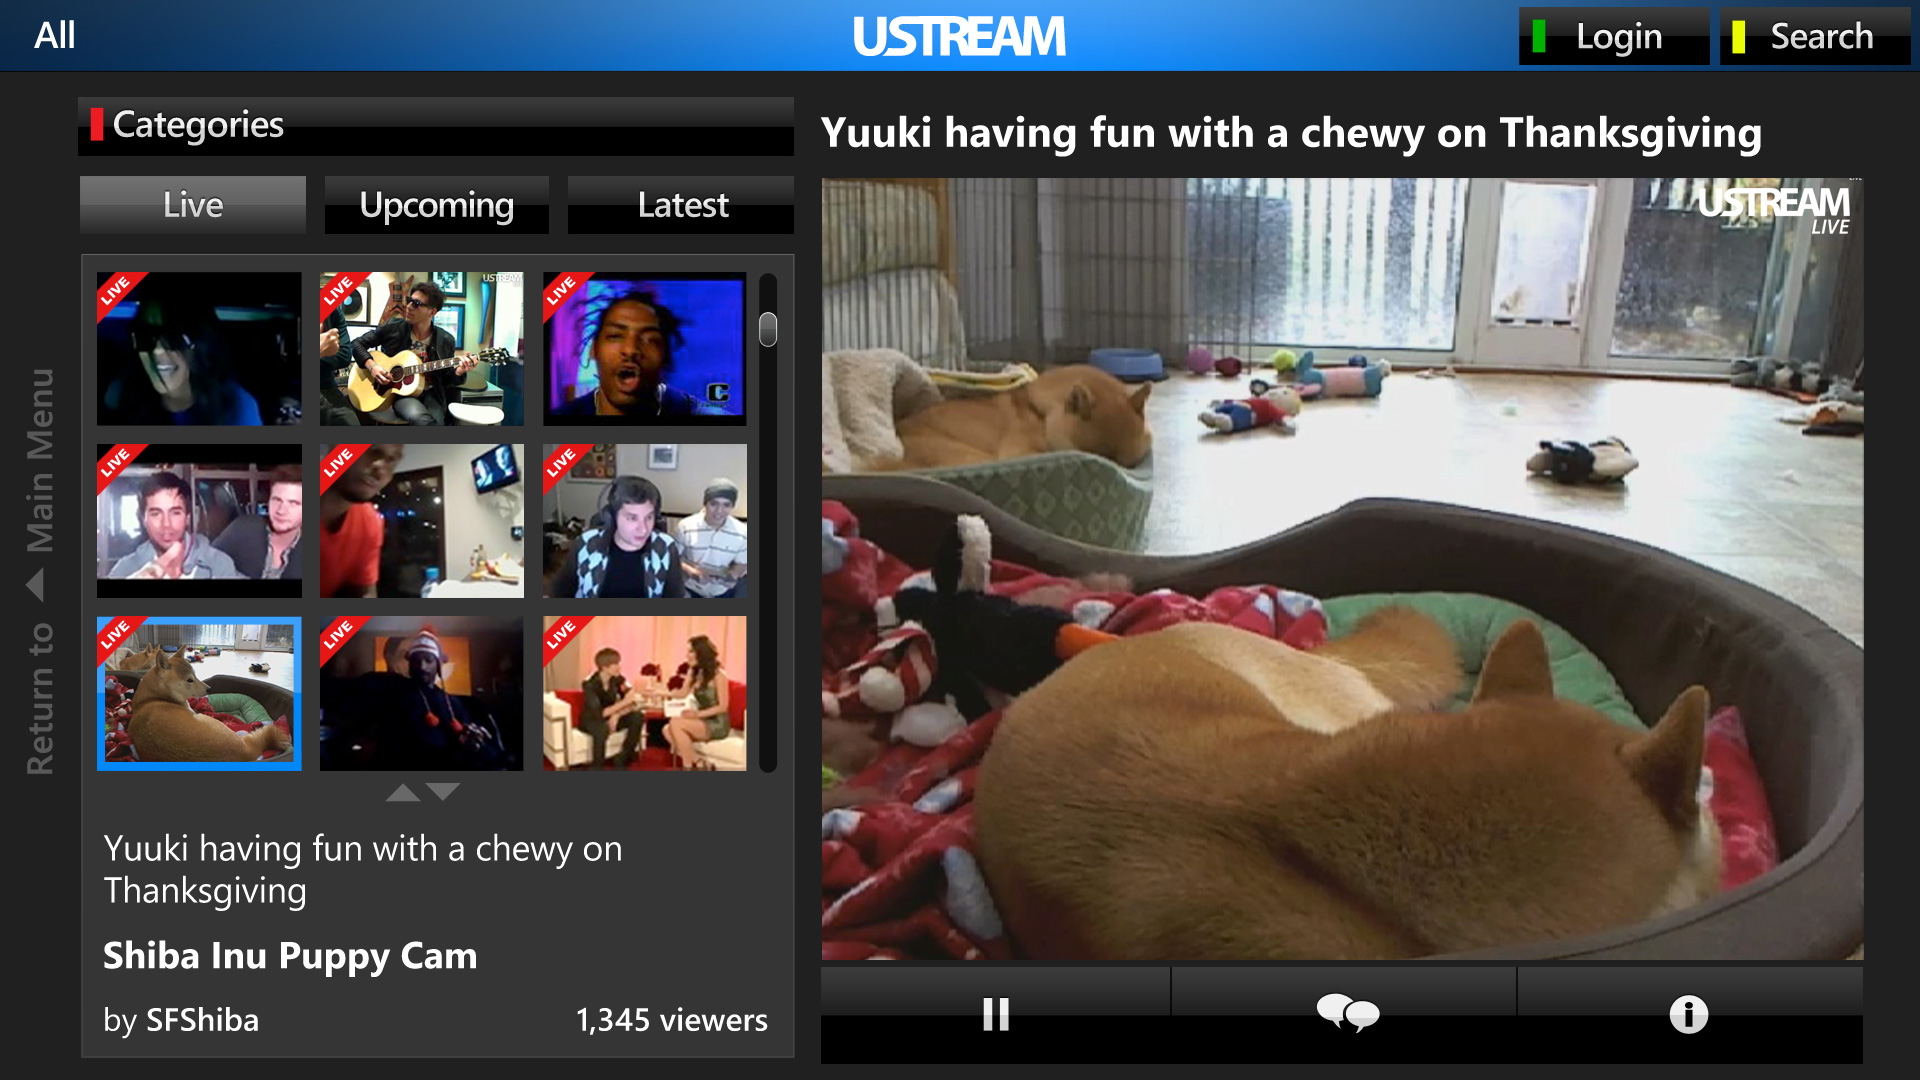Switch to the Upcoming tab
This screenshot has width=1920, height=1080.
coord(436,205)
